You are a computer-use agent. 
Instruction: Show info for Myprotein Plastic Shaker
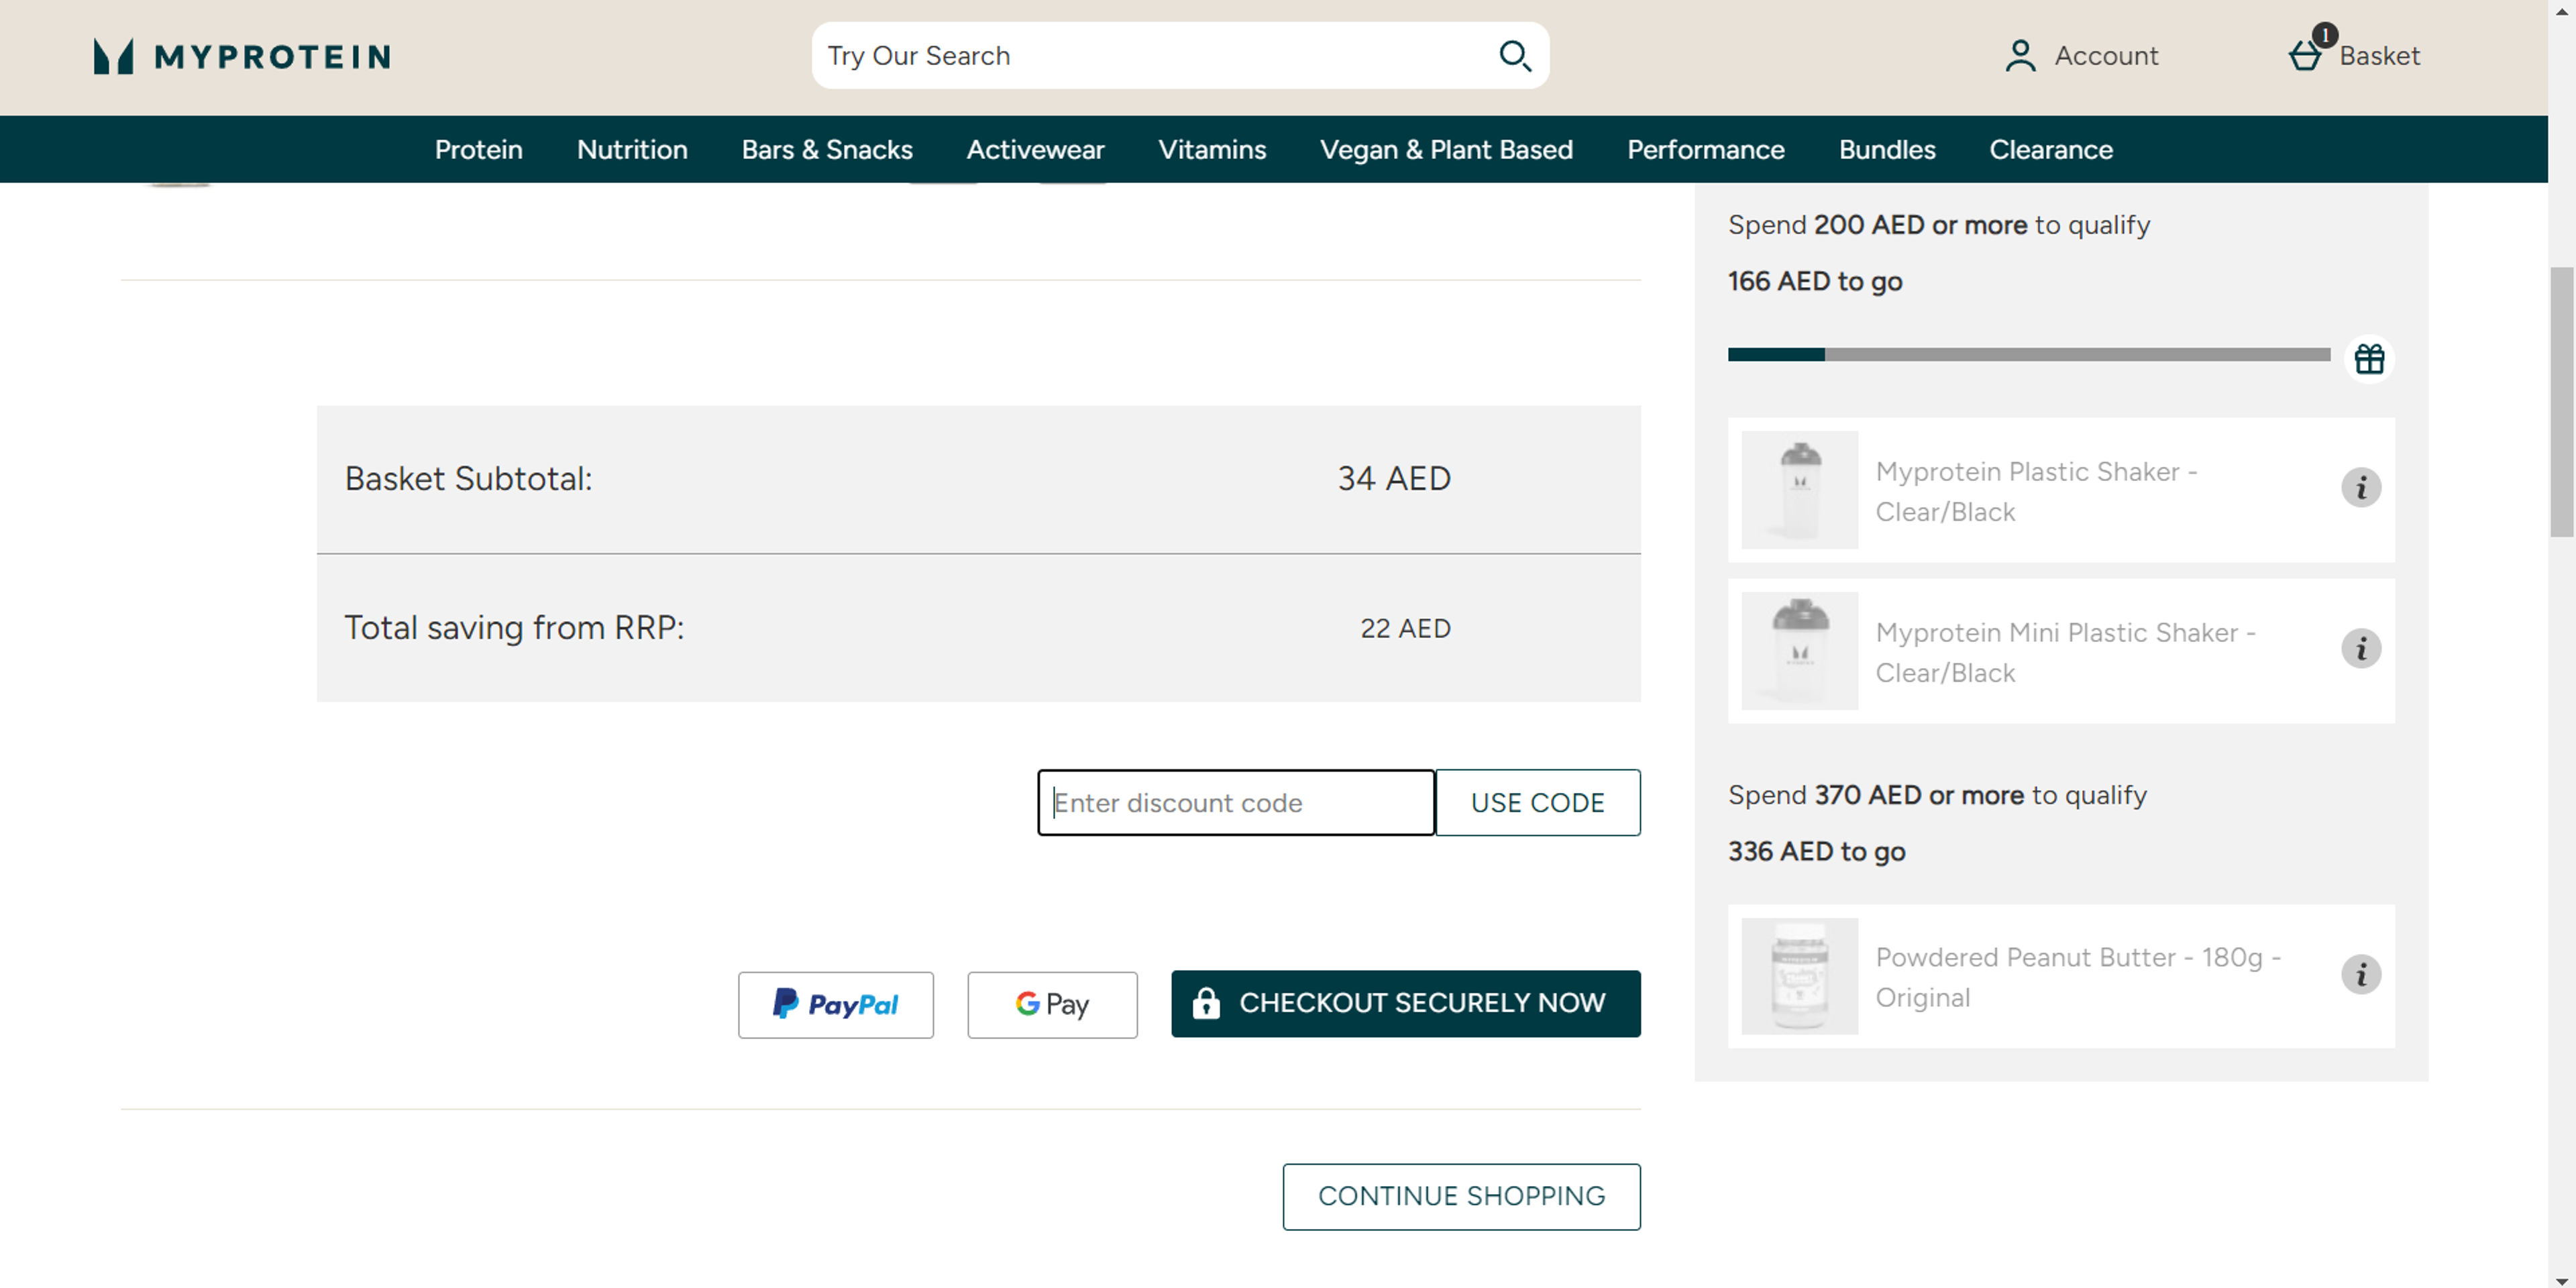[x=2361, y=488]
